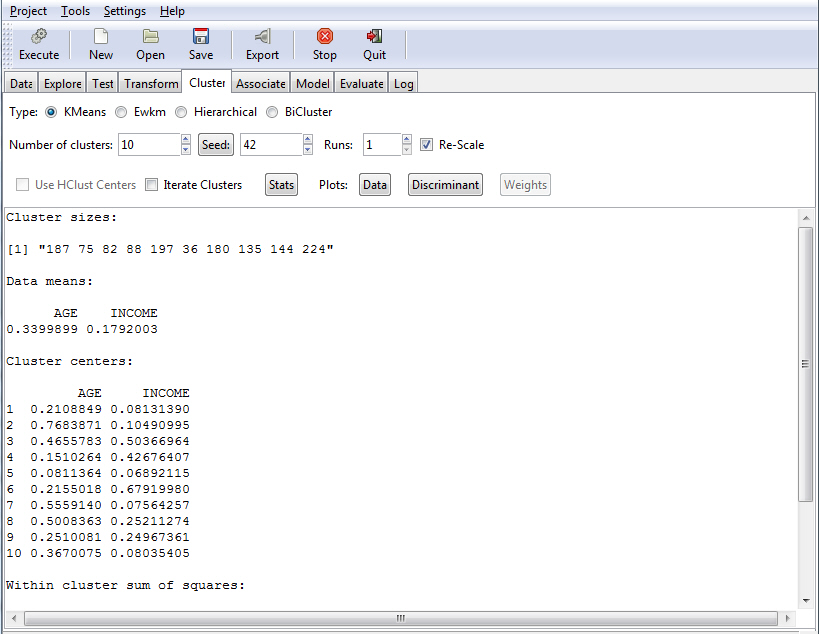Uncheck the Re-Scale checkbox
819x634 pixels.
tap(426, 145)
